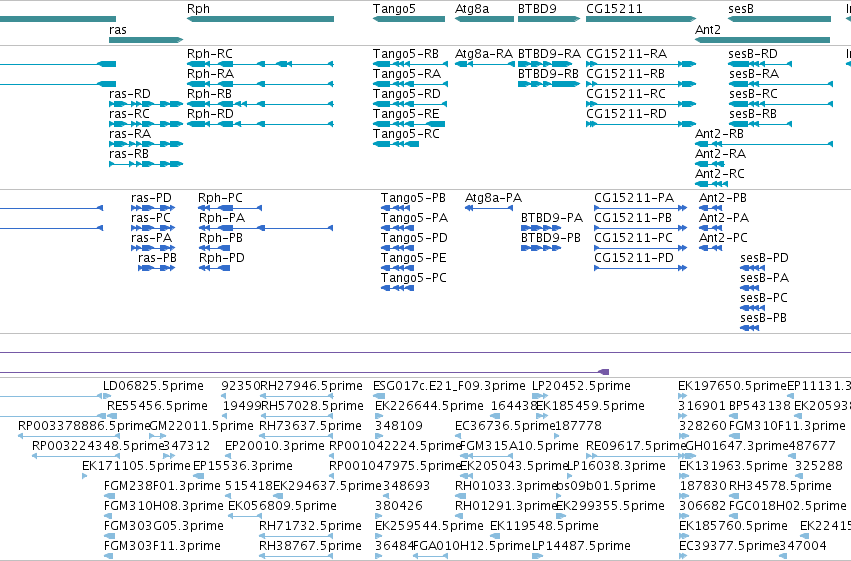Select transcript CG15211-RD
851x561 pixels.
[626, 114]
